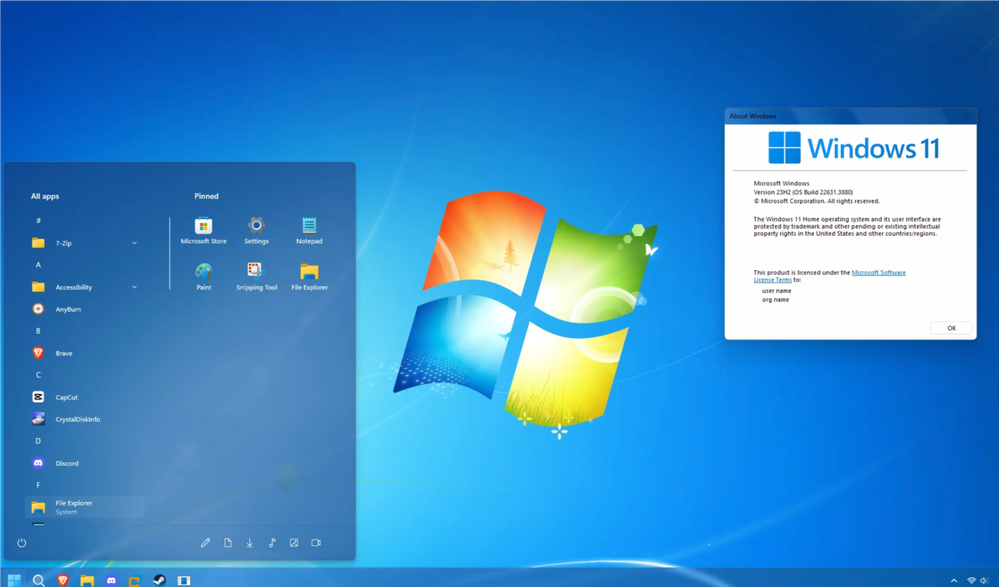Click the D letter header in All apps

click(38, 441)
